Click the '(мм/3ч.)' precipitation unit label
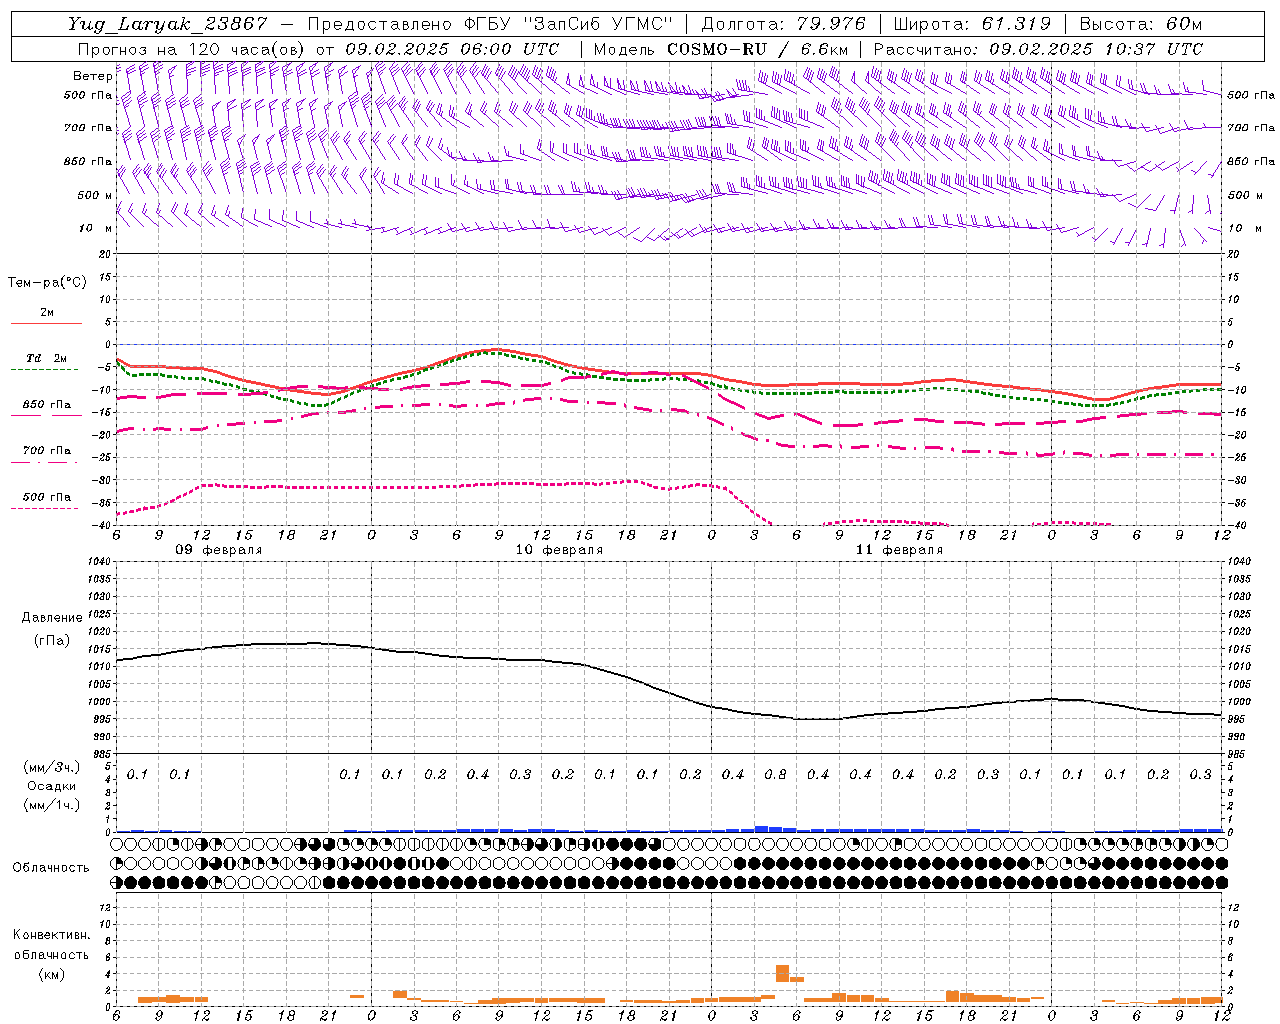 [52, 766]
